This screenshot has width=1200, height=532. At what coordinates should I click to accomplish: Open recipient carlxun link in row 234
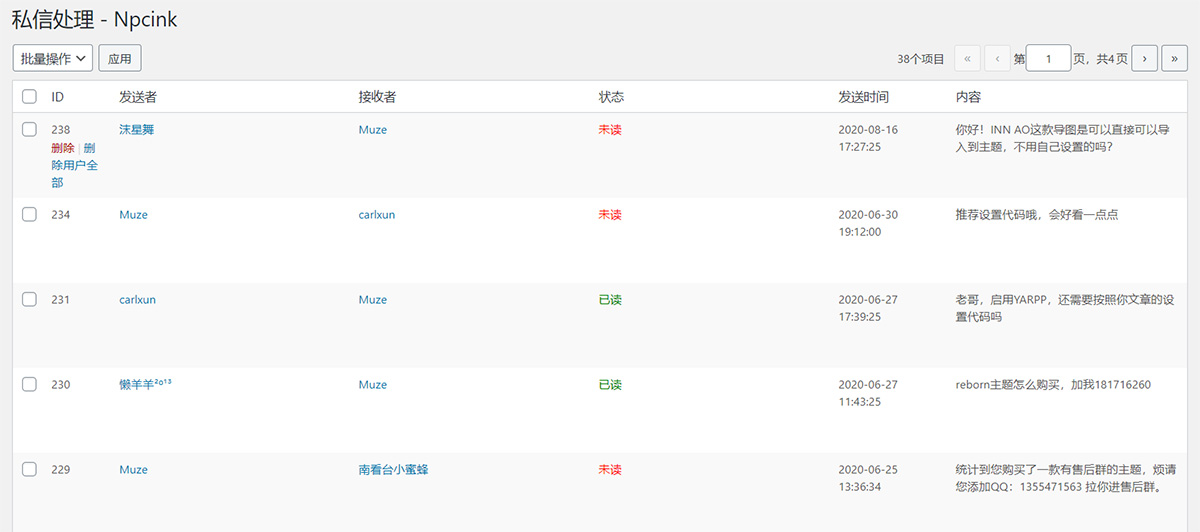click(377, 215)
